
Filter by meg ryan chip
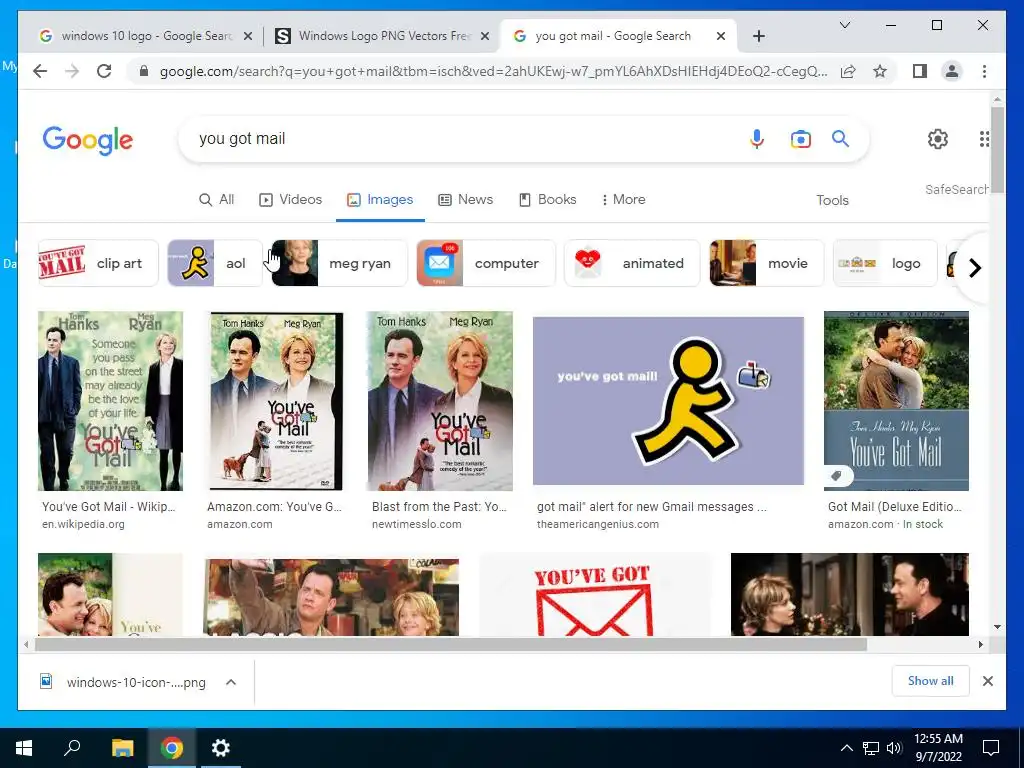[x=340, y=263]
